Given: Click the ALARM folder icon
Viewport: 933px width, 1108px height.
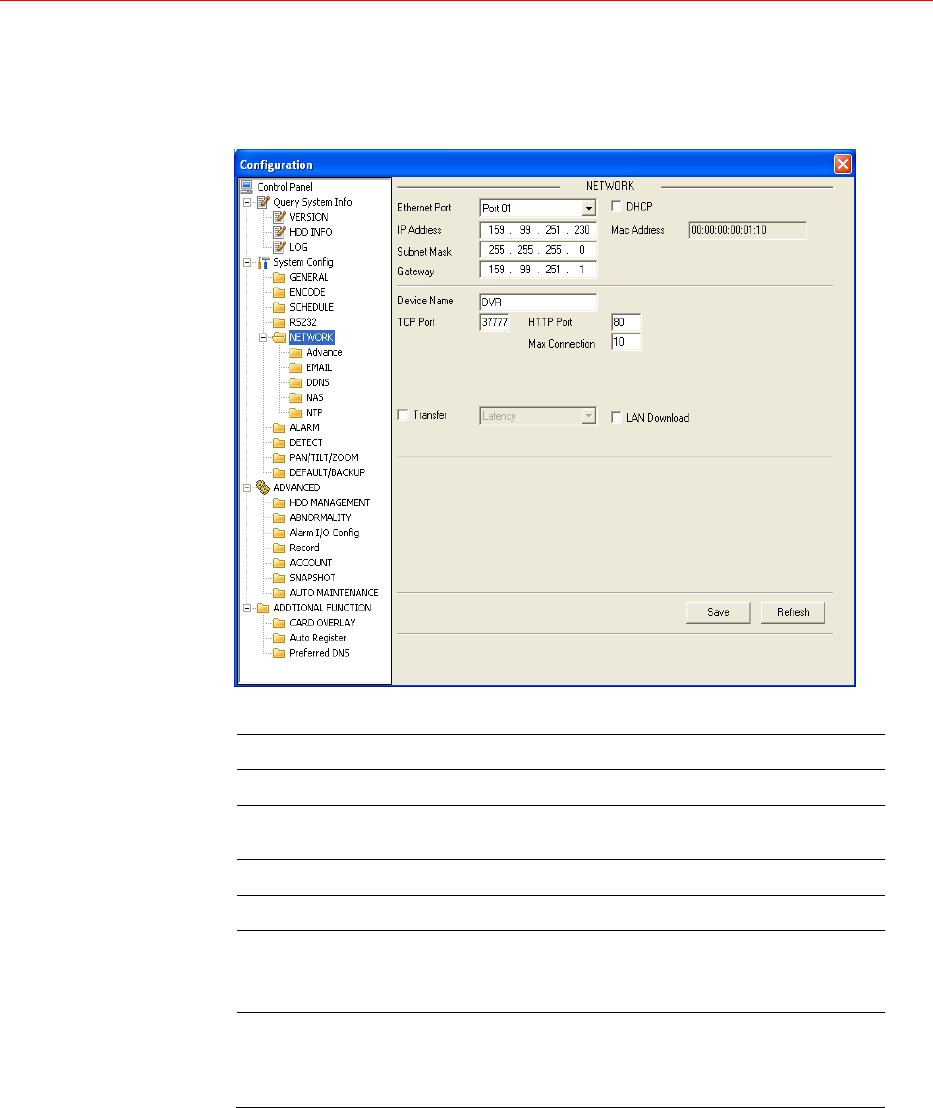Looking at the screenshot, I should coord(279,428).
